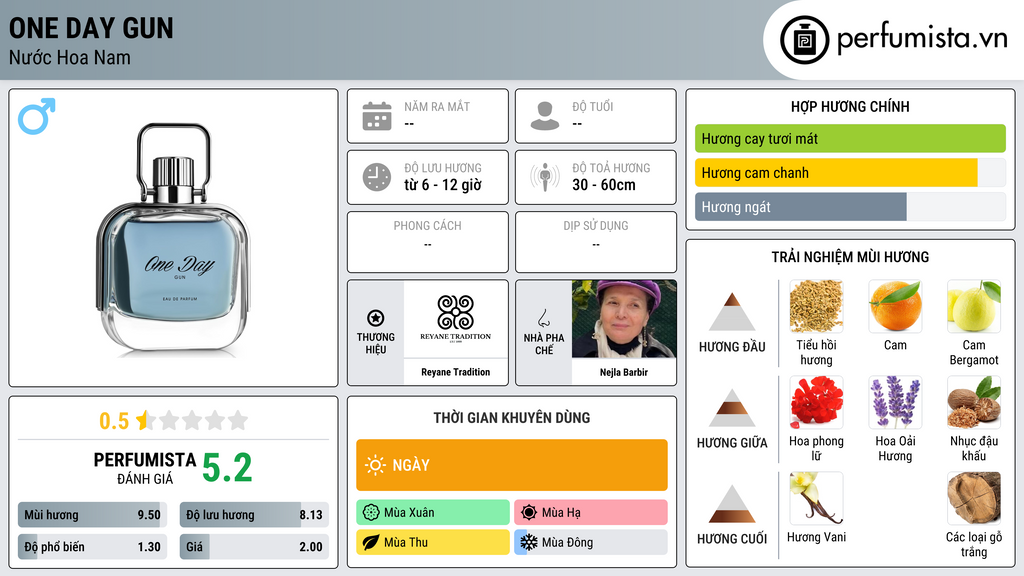Select the Hương Vani vanilla image

(x=816, y=498)
